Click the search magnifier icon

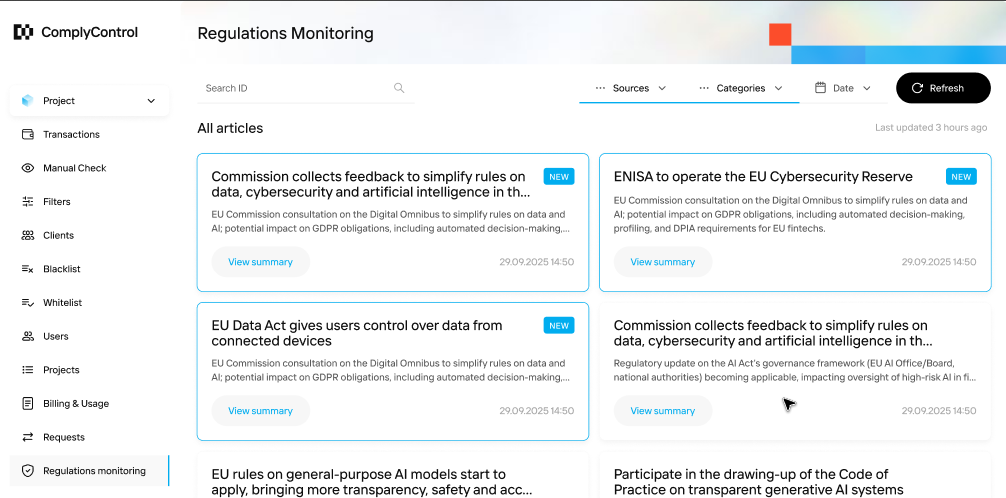[399, 88]
